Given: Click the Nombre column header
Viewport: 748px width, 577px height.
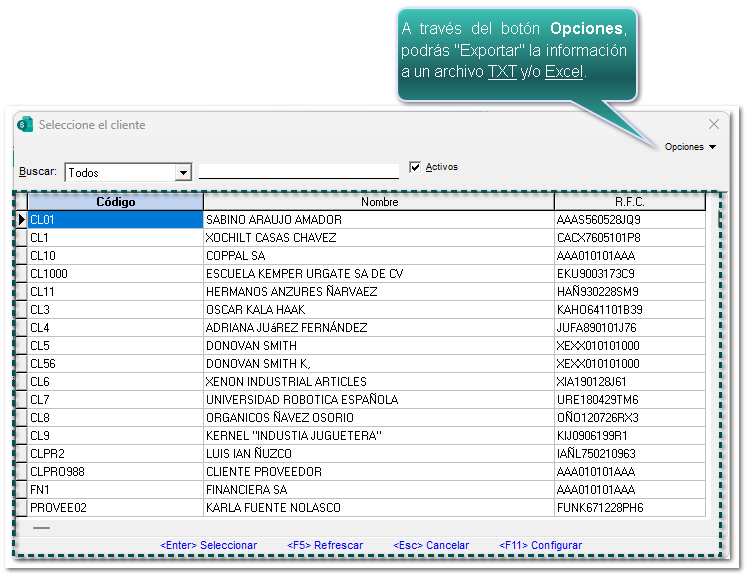Looking at the screenshot, I should coord(379,202).
